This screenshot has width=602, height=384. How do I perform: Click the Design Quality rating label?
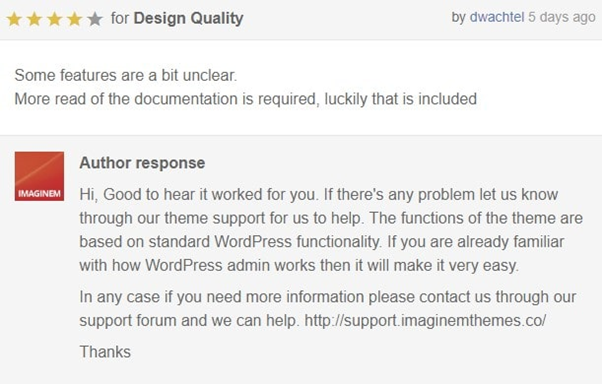(189, 18)
